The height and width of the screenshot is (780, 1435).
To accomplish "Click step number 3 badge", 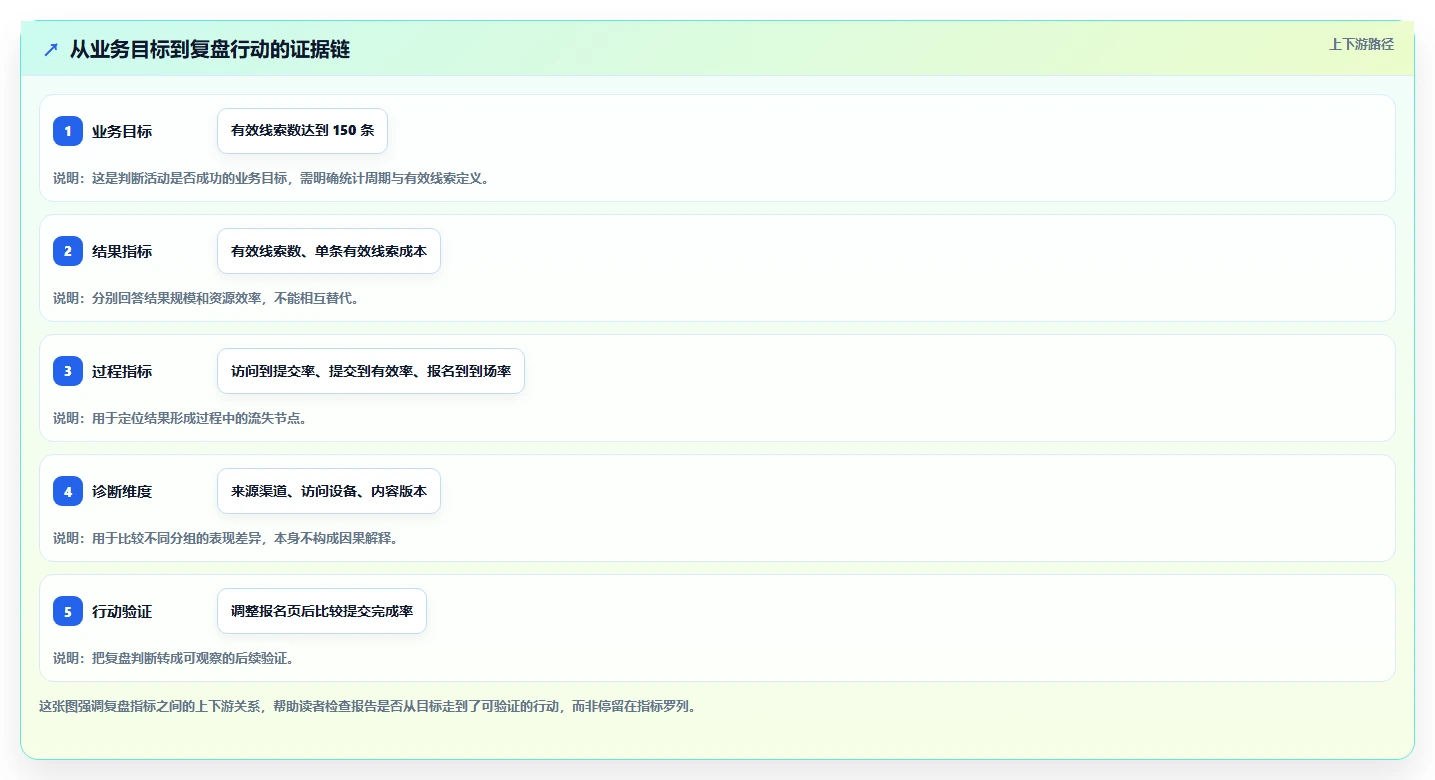I will click(68, 371).
